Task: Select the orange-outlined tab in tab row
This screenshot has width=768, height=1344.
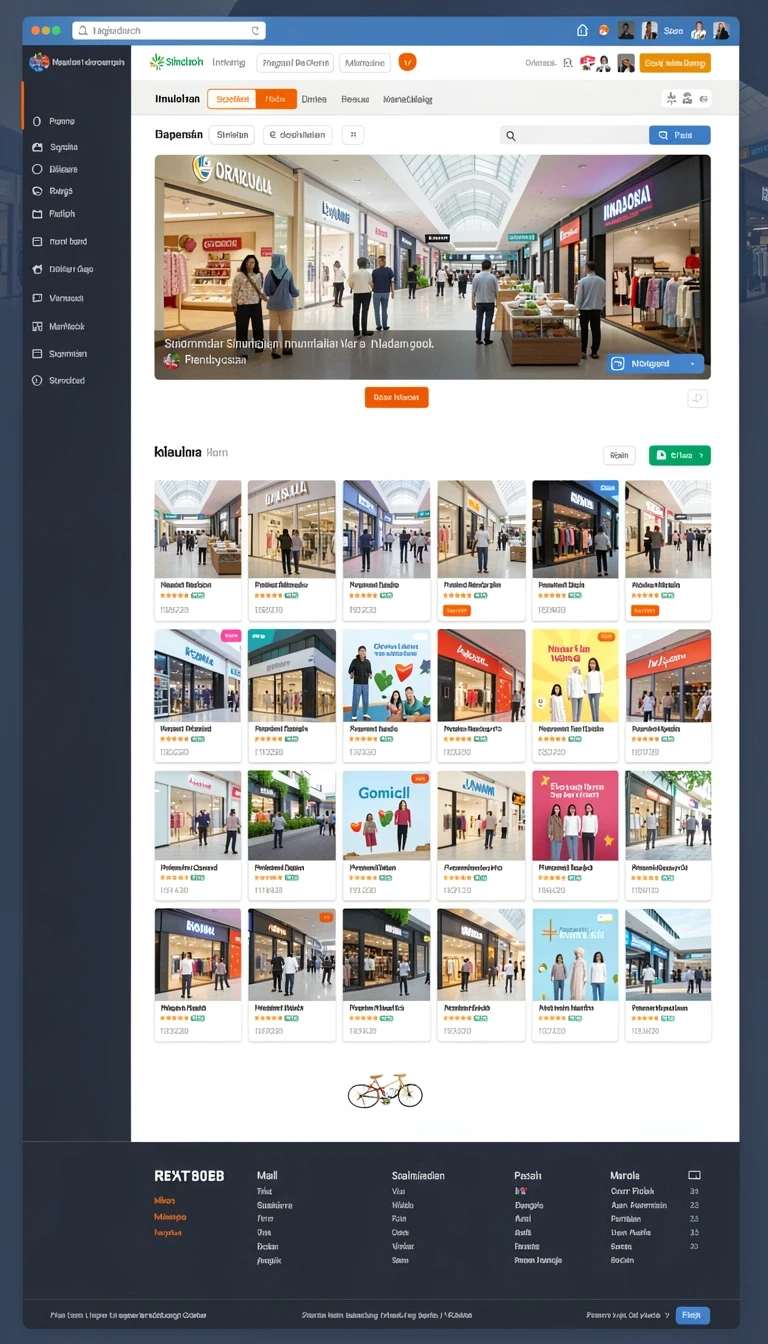Action: pos(232,99)
